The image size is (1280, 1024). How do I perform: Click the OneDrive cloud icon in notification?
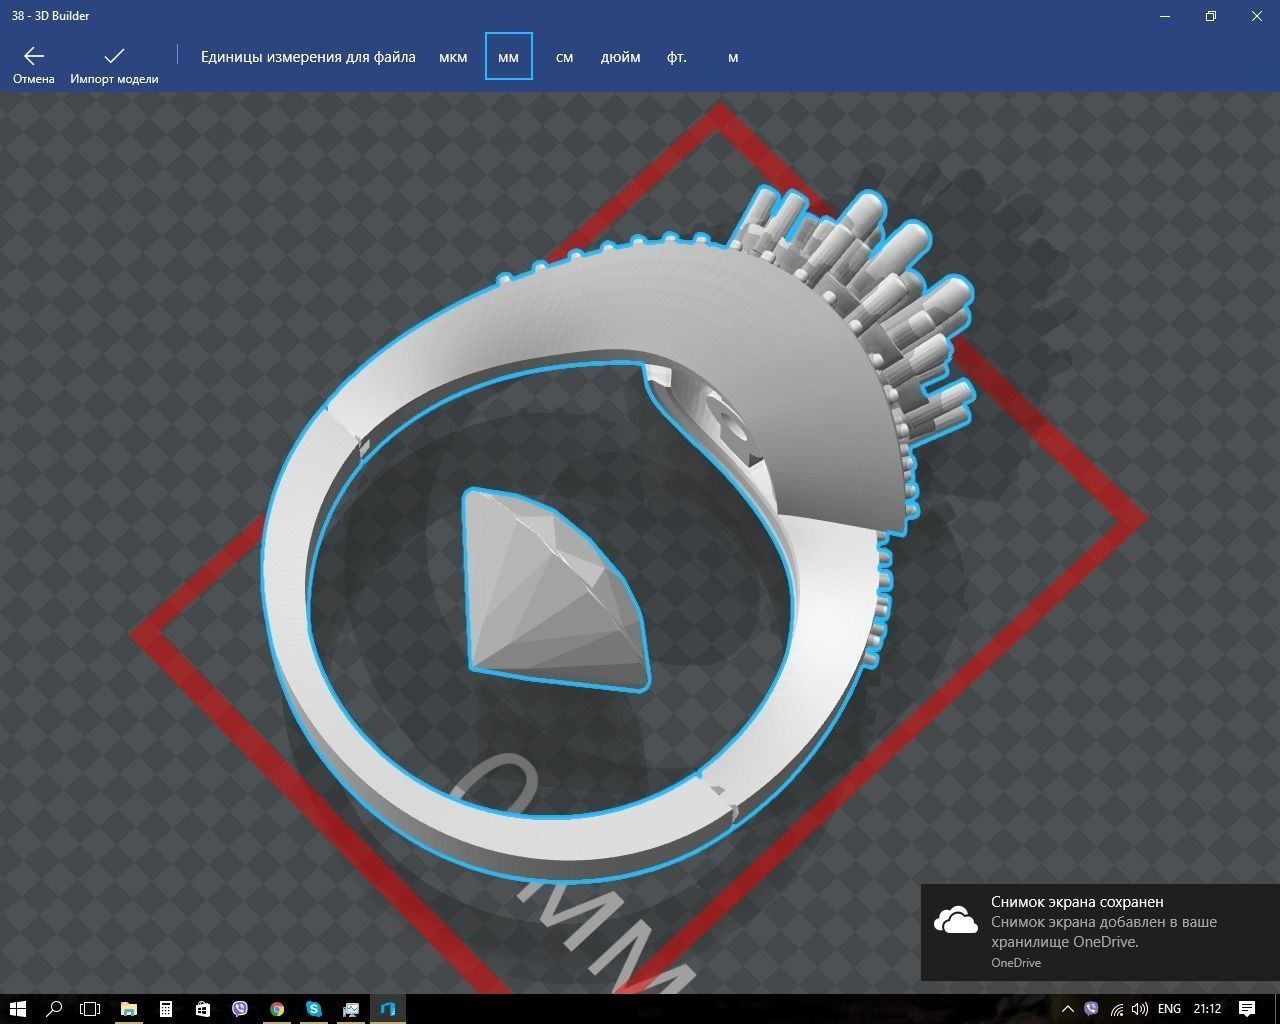[956, 921]
